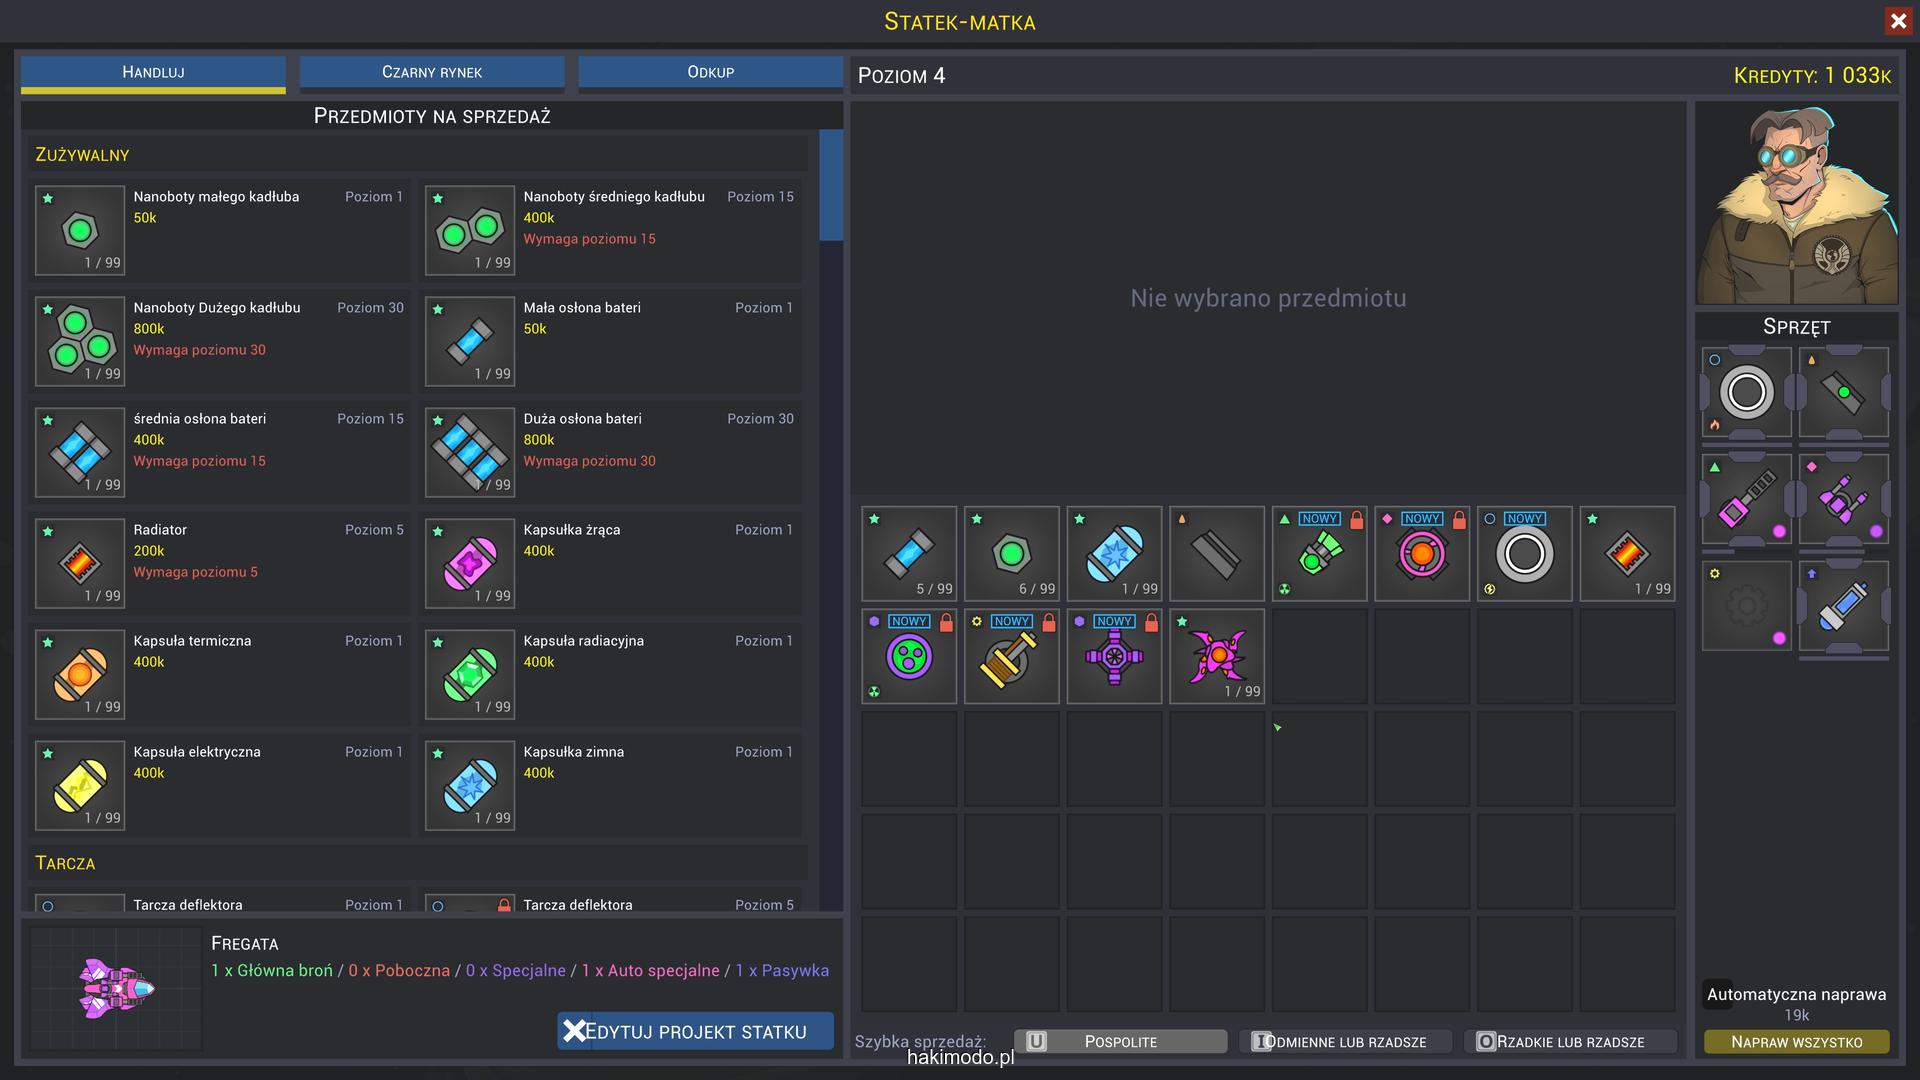This screenshot has height=1080, width=1920.
Task: Select the Nanoboty Dużego kadłubu icon
Action: (80, 341)
